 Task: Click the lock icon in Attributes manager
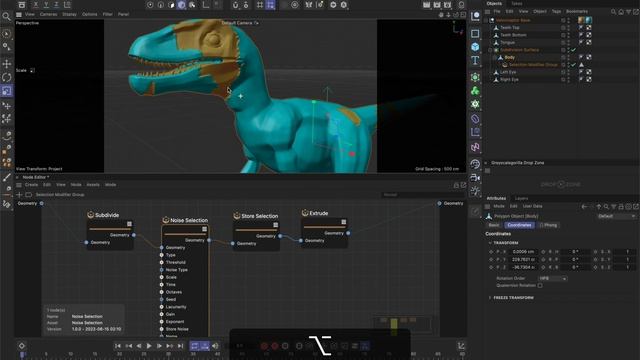pos(621,207)
